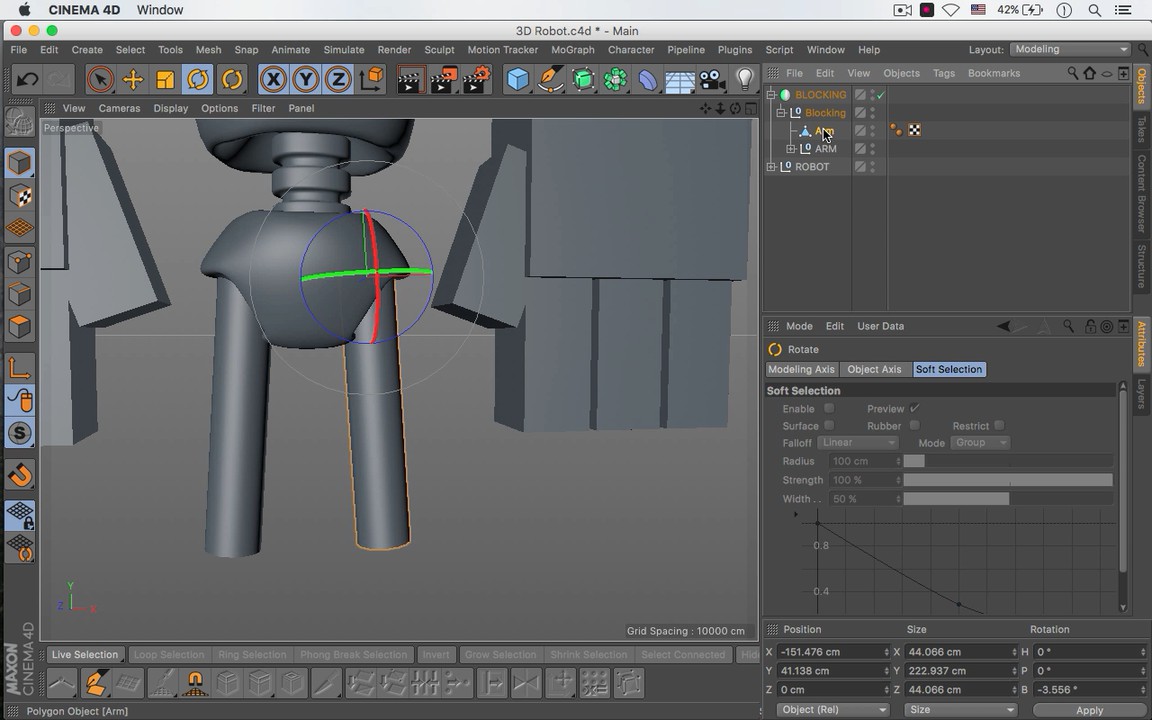Click the Light bulb object icon
The image size is (1152, 720).
pyautogui.click(x=744, y=80)
